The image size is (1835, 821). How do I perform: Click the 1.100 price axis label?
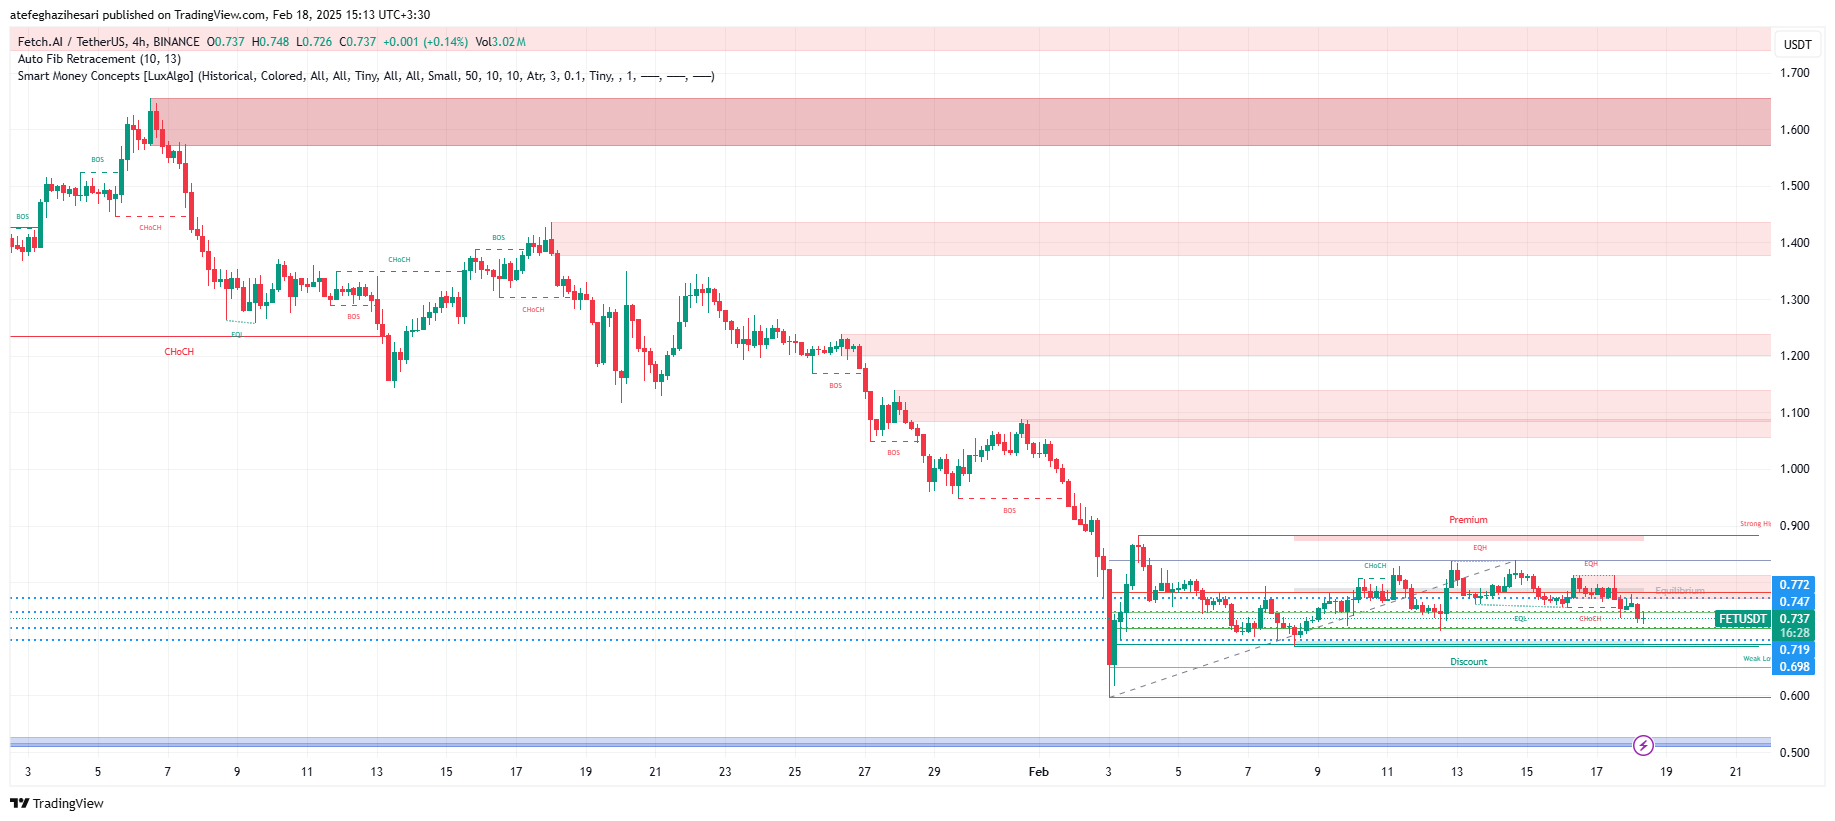click(1794, 413)
